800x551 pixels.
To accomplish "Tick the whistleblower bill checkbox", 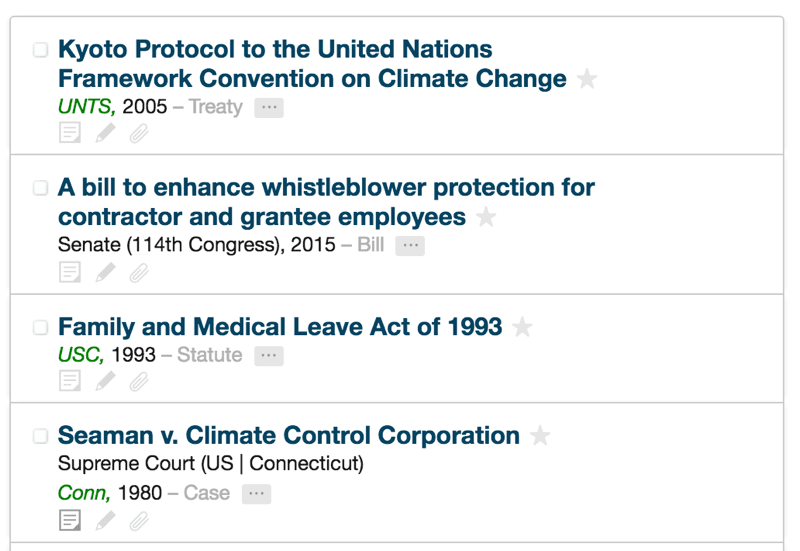I will coord(40,188).
